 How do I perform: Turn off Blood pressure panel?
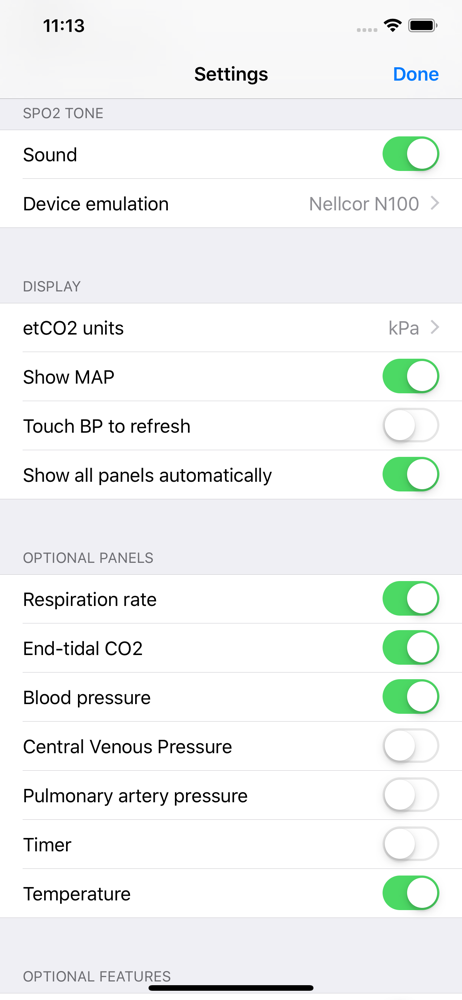pyautogui.click(x=411, y=697)
